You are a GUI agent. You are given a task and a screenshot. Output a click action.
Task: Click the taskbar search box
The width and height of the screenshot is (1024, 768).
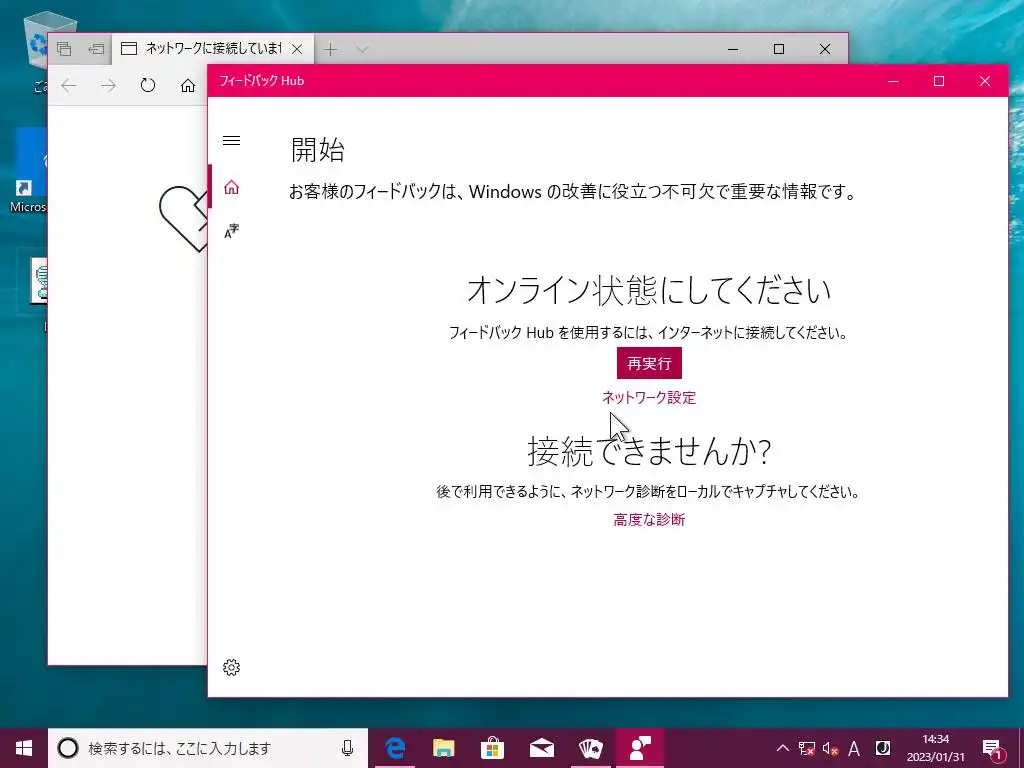(x=208, y=748)
